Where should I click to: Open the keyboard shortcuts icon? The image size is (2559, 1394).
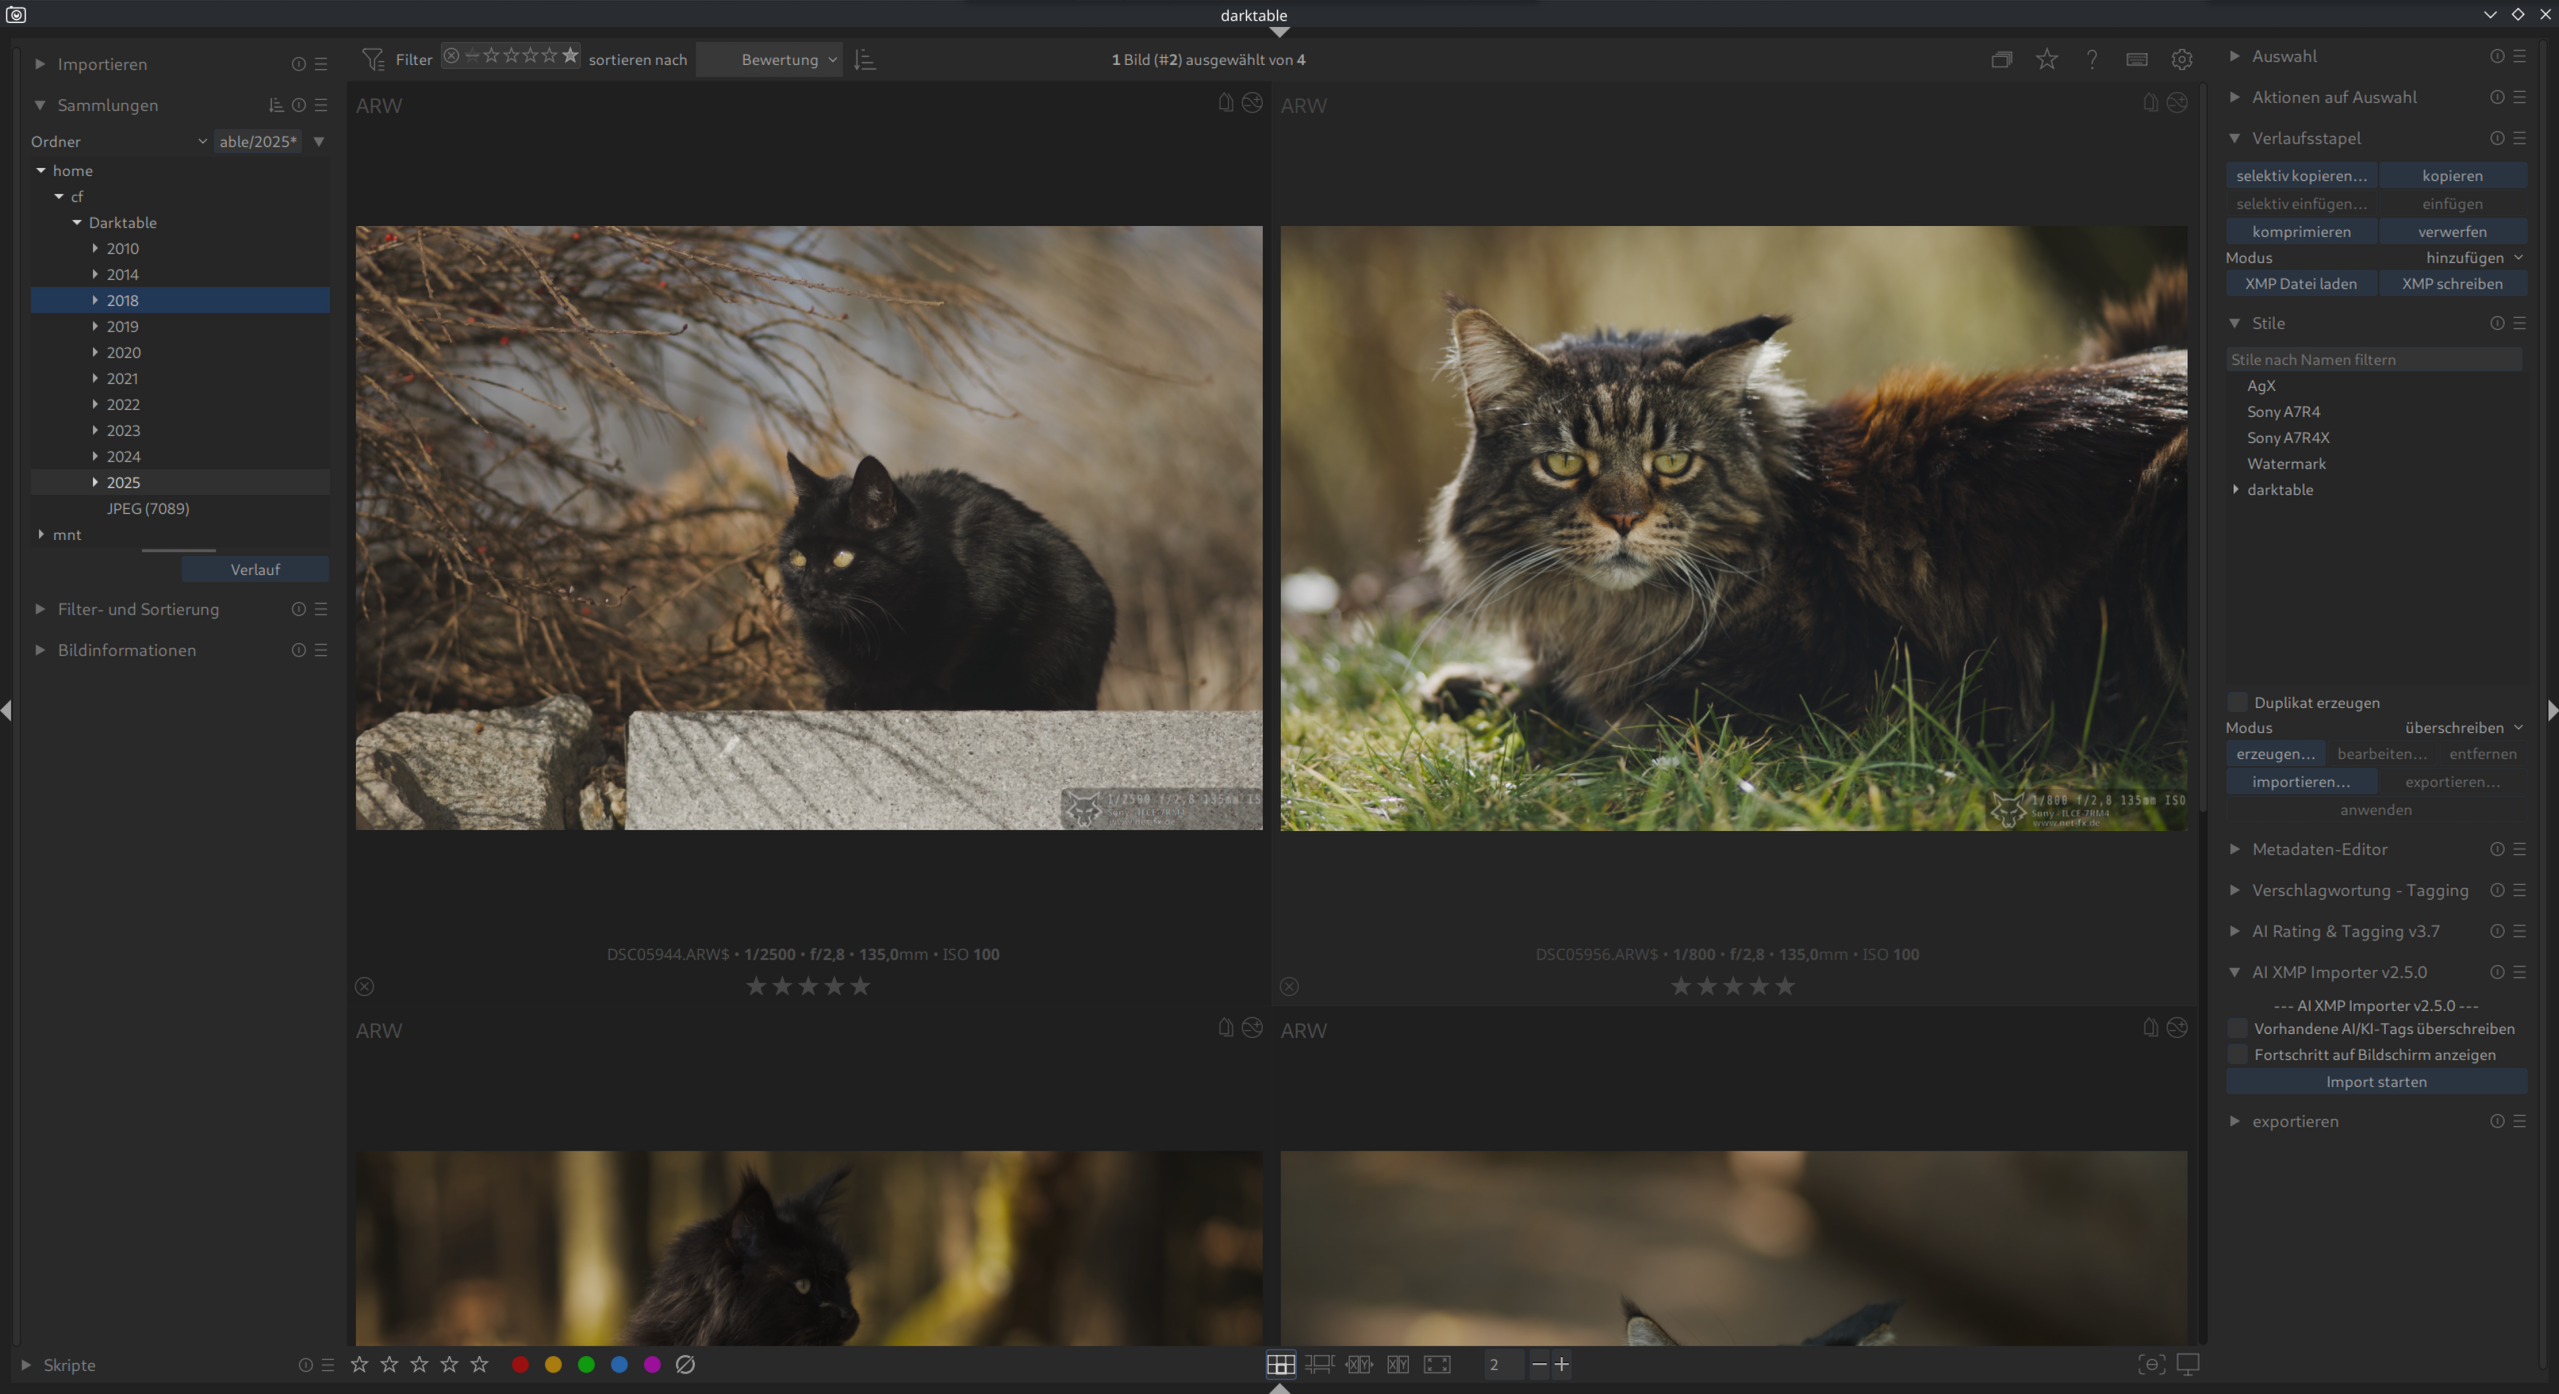click(2137, 60)
